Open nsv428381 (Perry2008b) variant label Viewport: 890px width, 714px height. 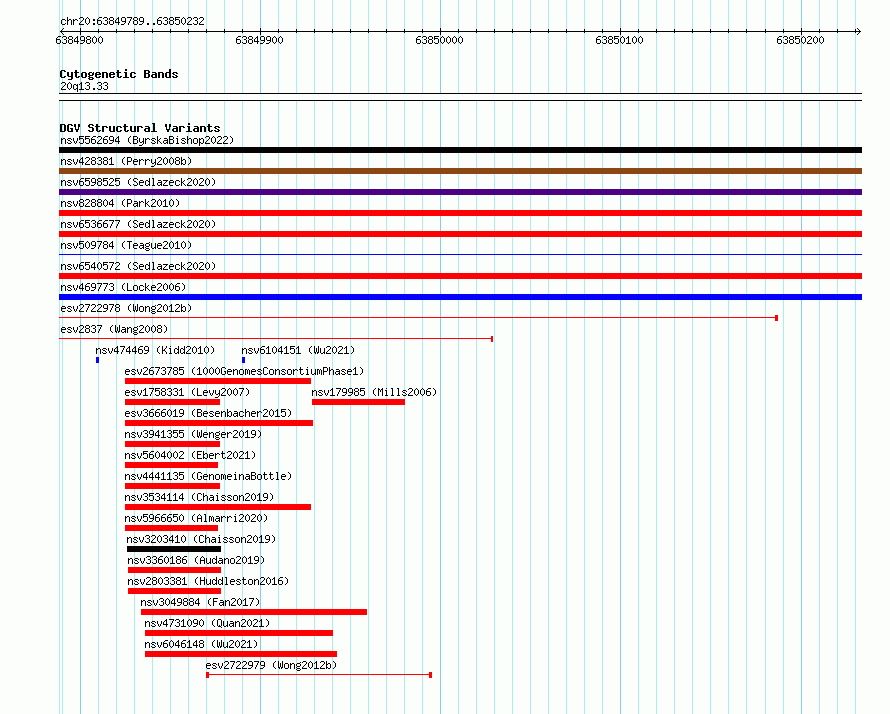pyautogui.click(x=126, y=161)
